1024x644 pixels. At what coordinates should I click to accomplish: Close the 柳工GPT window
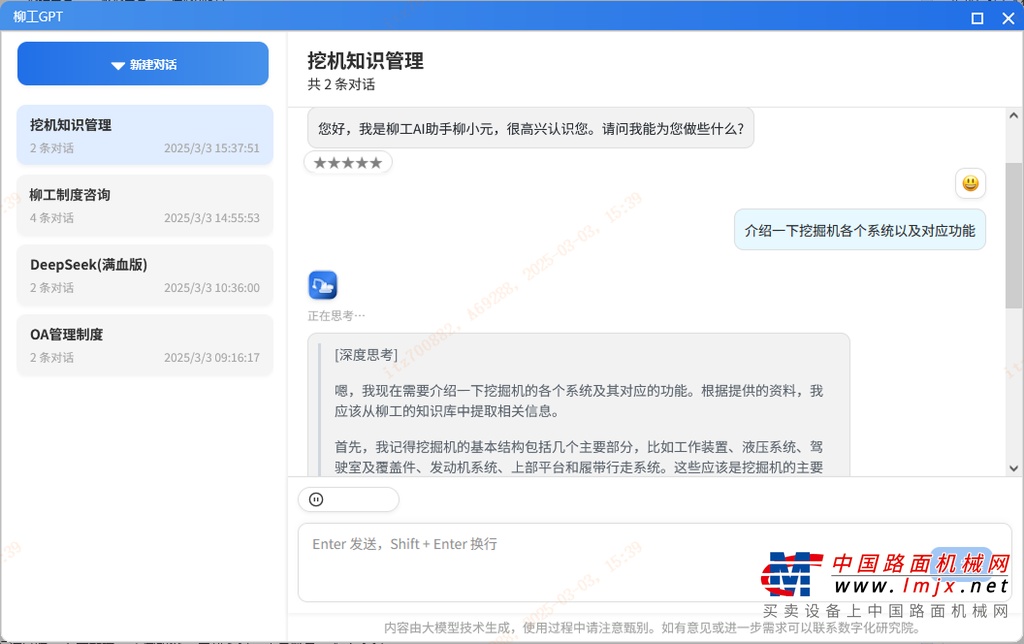click(1008, 18)
